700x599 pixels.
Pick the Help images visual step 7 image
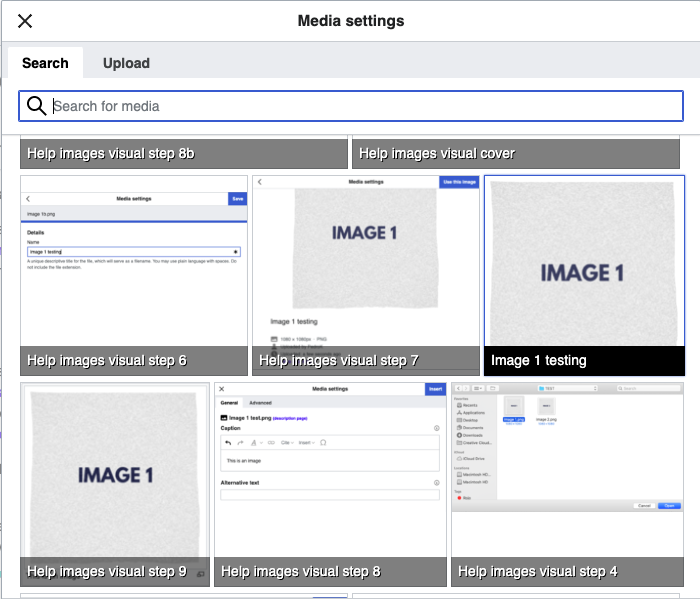[365, 262]
